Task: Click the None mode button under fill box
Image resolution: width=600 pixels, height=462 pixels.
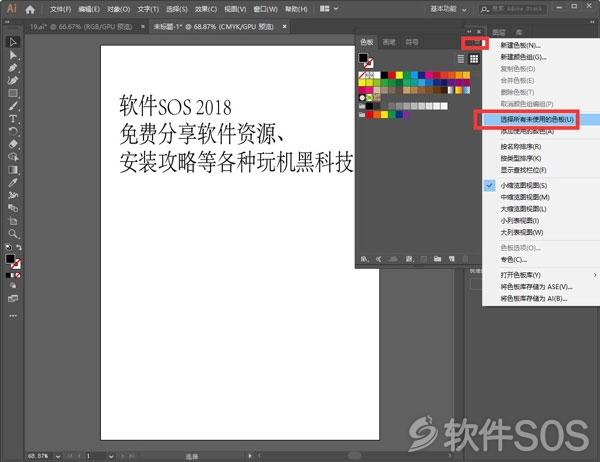Action: coord(18,275)
